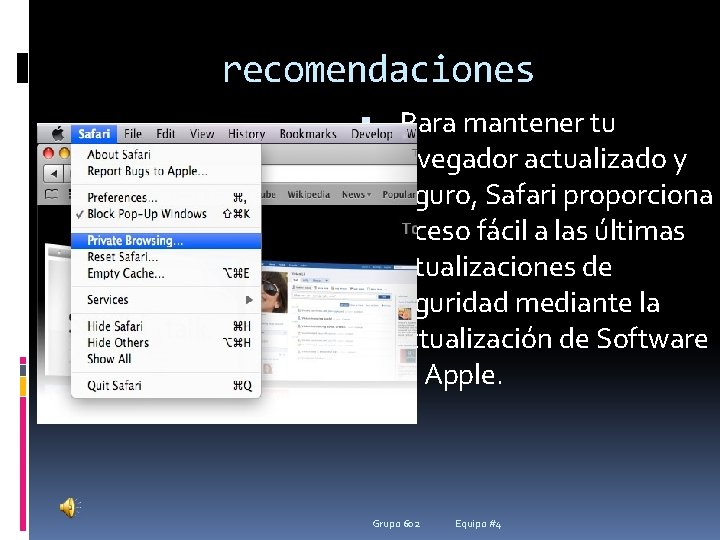Choose Reset Safari… entry

pos(166,257)
